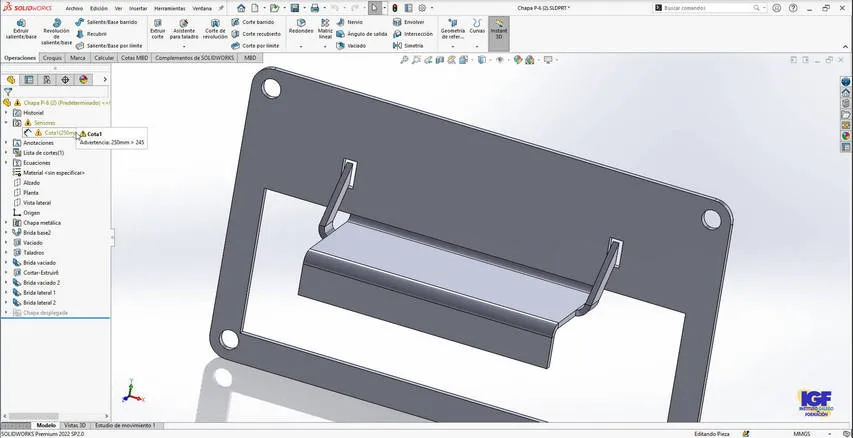Open Geometría de referencia dropdown arrow
853x438 pixels.
453,47
